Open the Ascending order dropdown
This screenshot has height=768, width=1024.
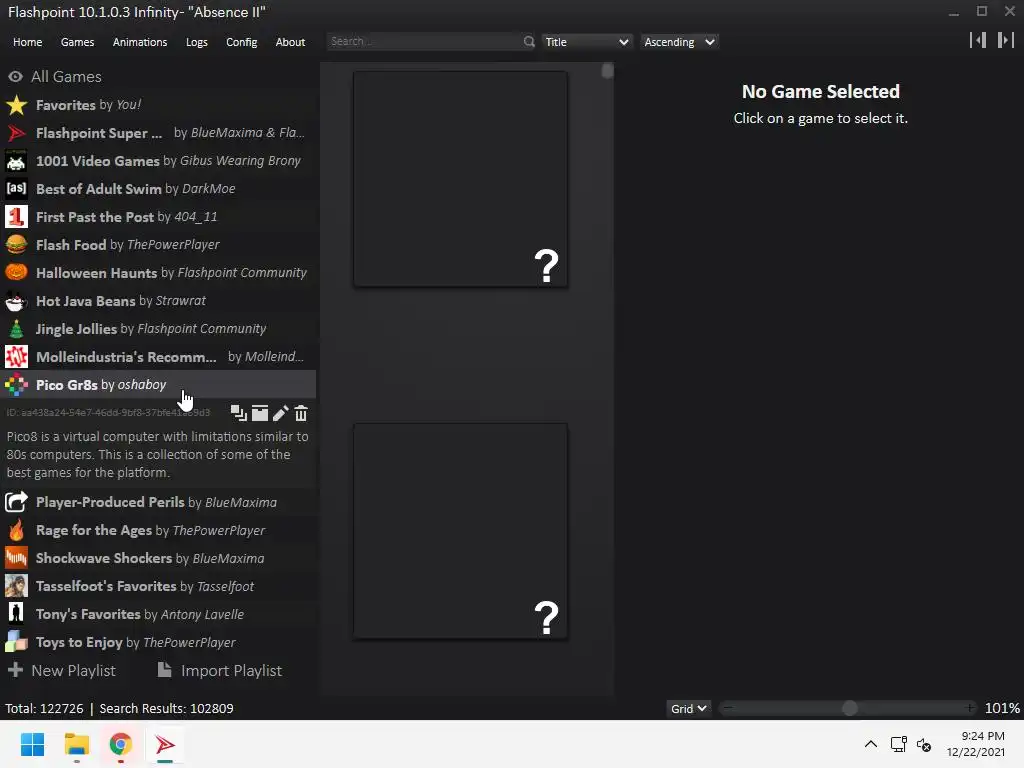(x=679, y=42)
